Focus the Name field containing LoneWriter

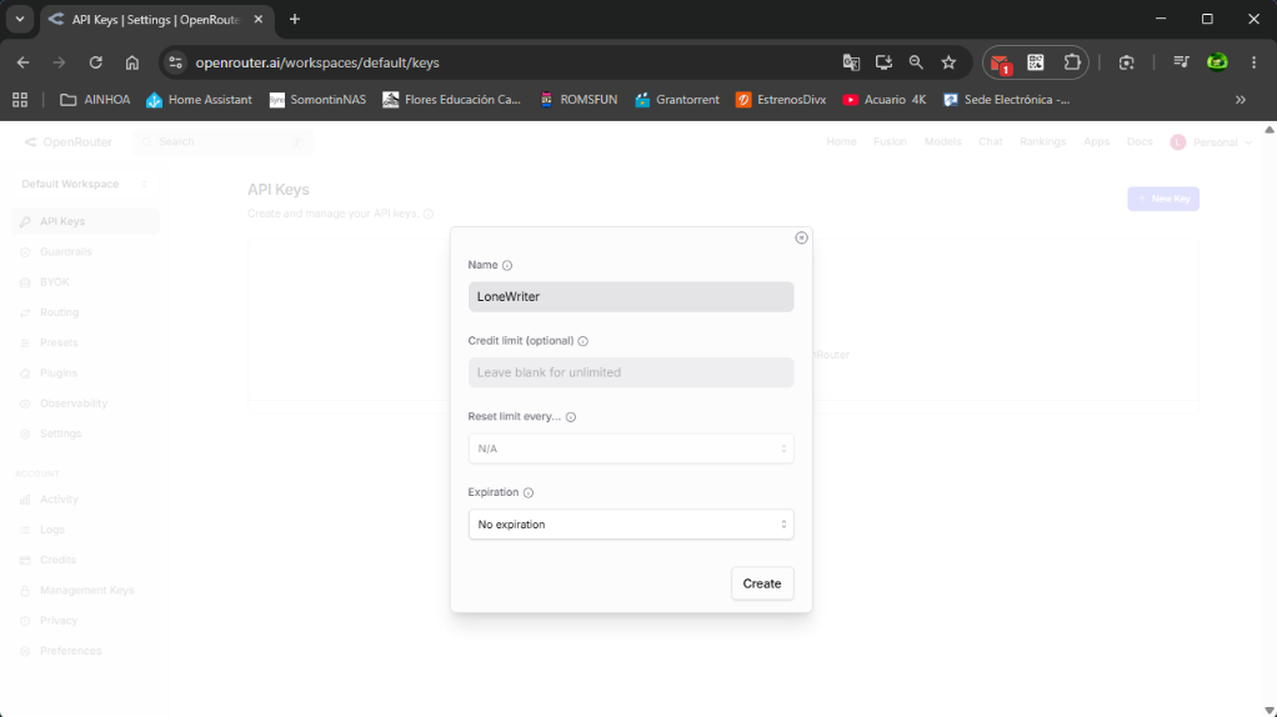631,296
